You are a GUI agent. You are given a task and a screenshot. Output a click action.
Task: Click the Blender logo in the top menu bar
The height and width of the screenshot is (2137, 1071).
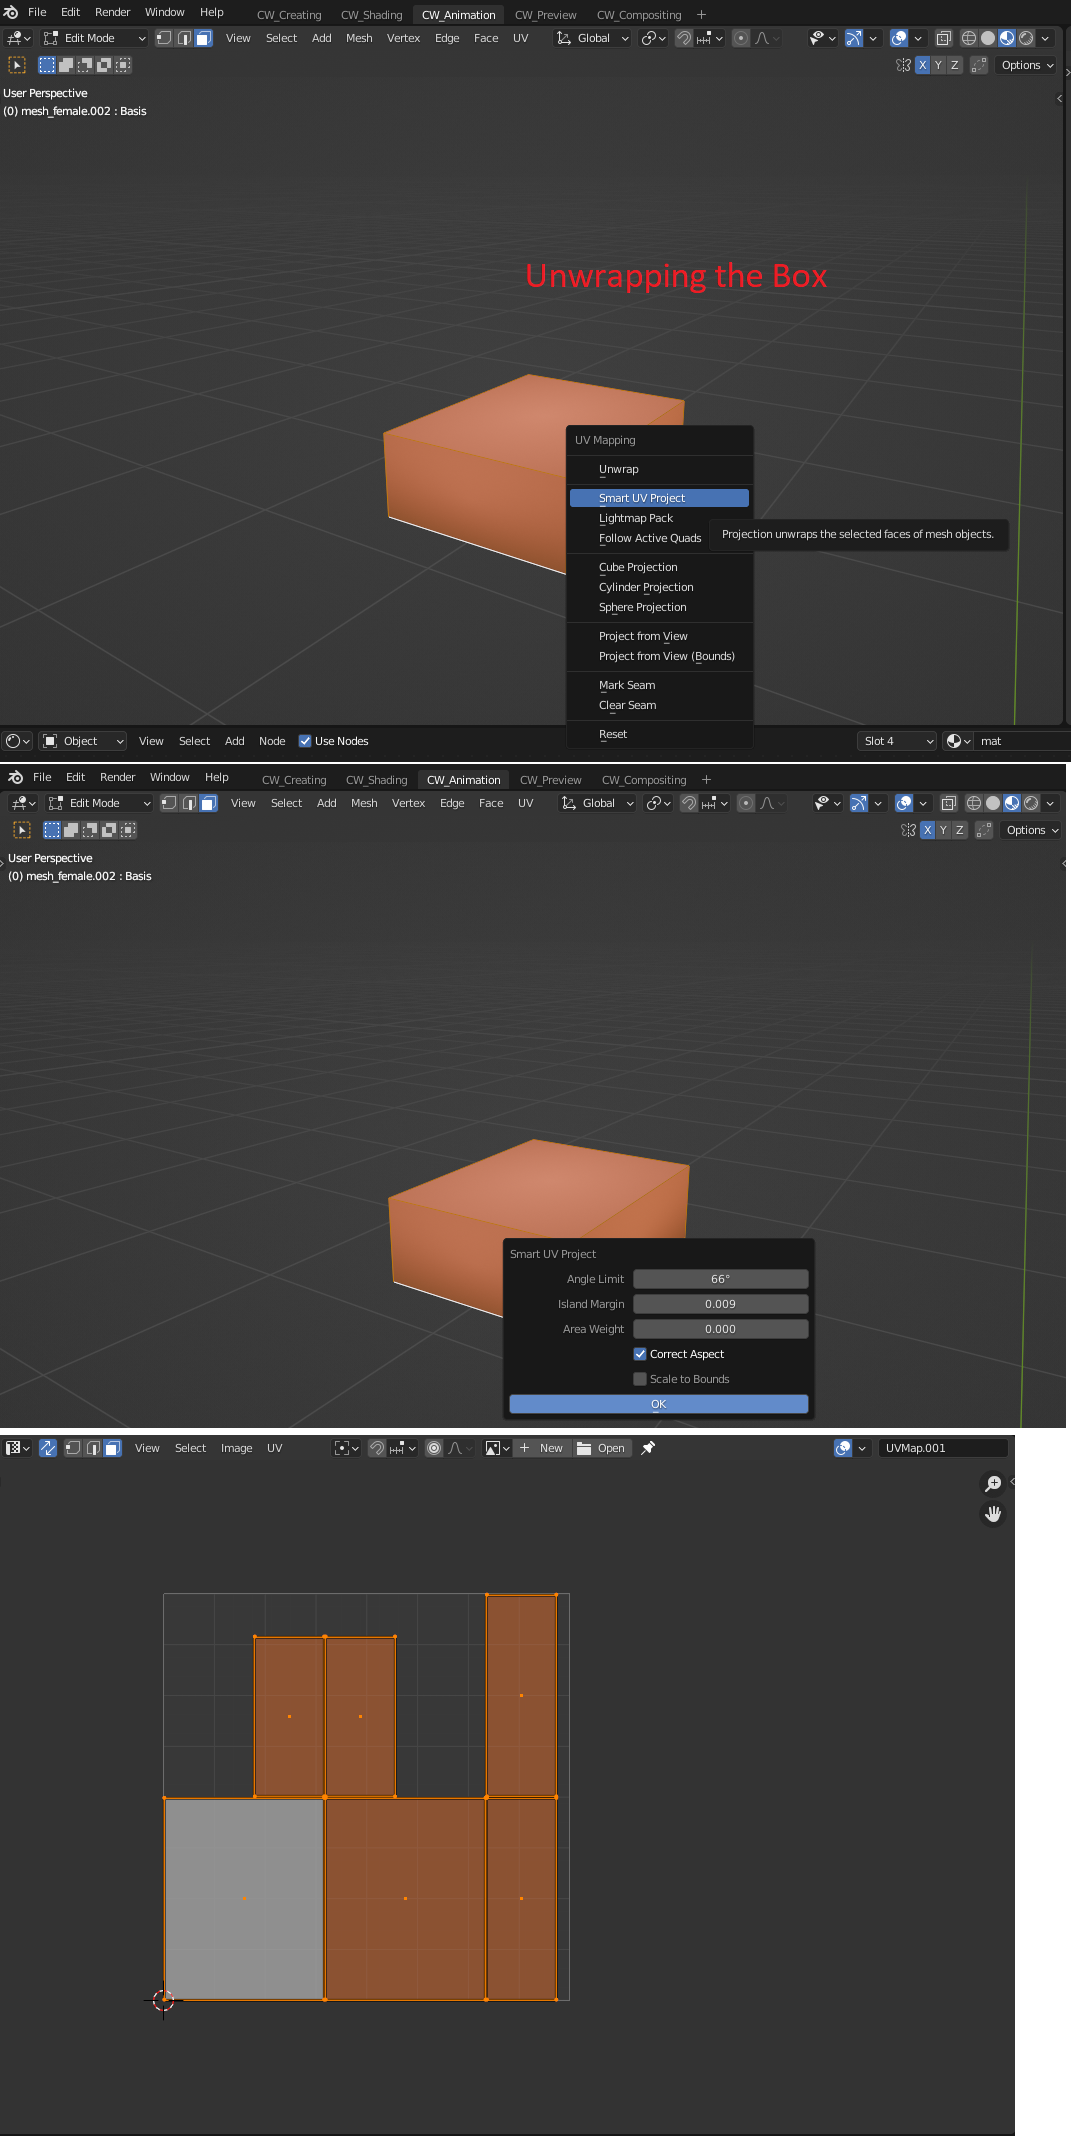(x=11, y=12)
